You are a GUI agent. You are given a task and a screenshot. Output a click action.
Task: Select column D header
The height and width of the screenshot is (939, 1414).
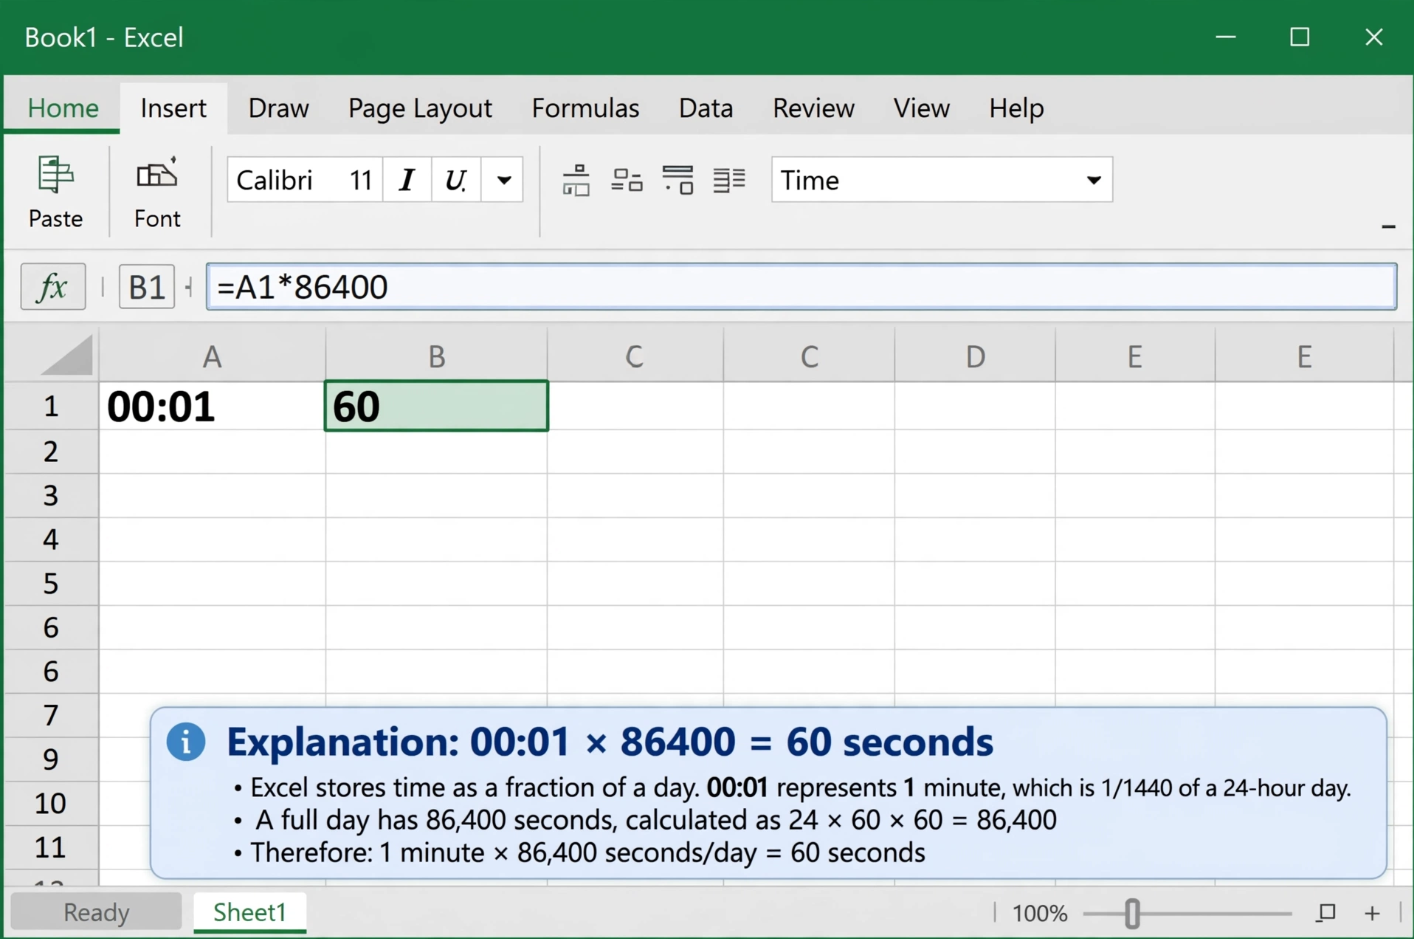click(975, 356)
